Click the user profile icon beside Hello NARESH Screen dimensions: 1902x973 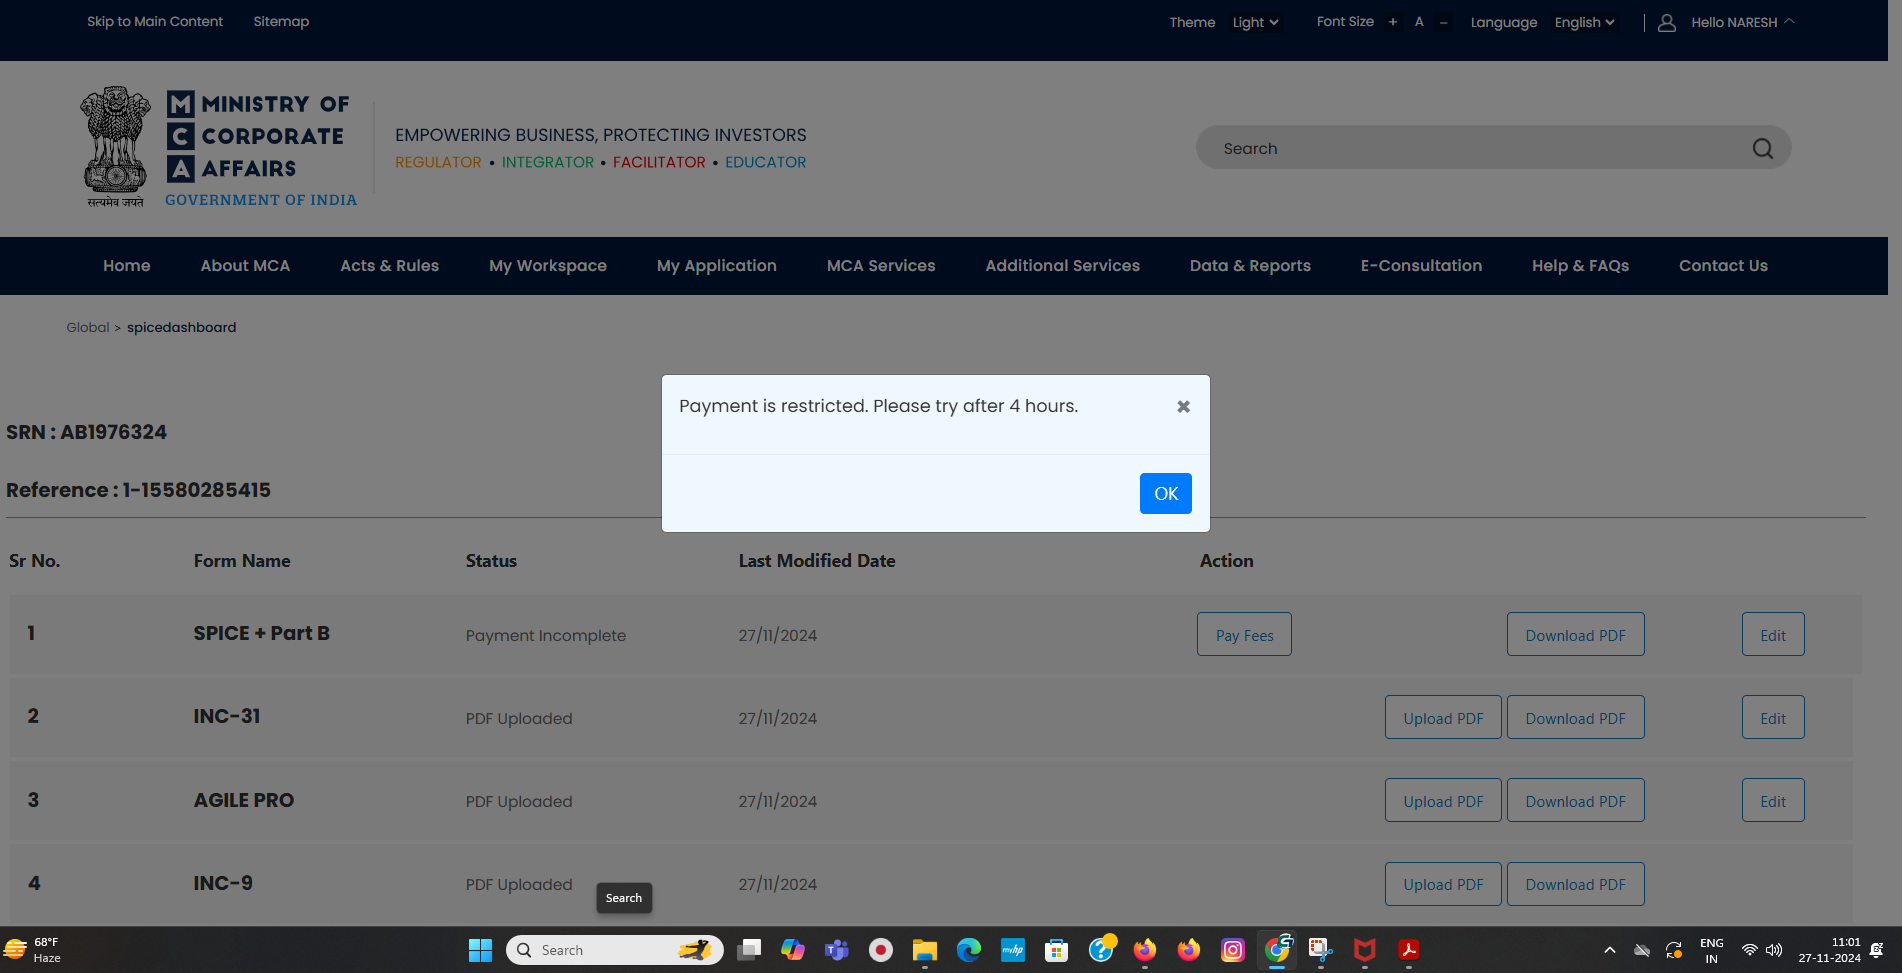point(1666,23)
